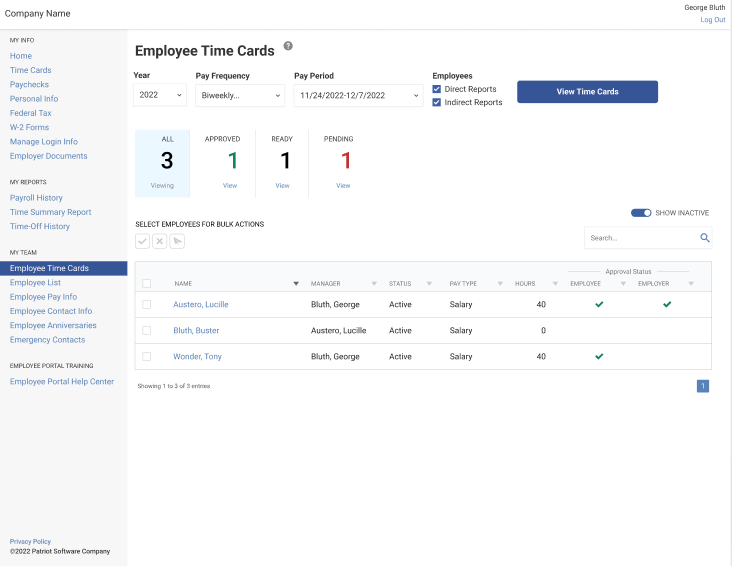Click page 1 pagination button
Screen dimensions: 732x566
point(703,386)
